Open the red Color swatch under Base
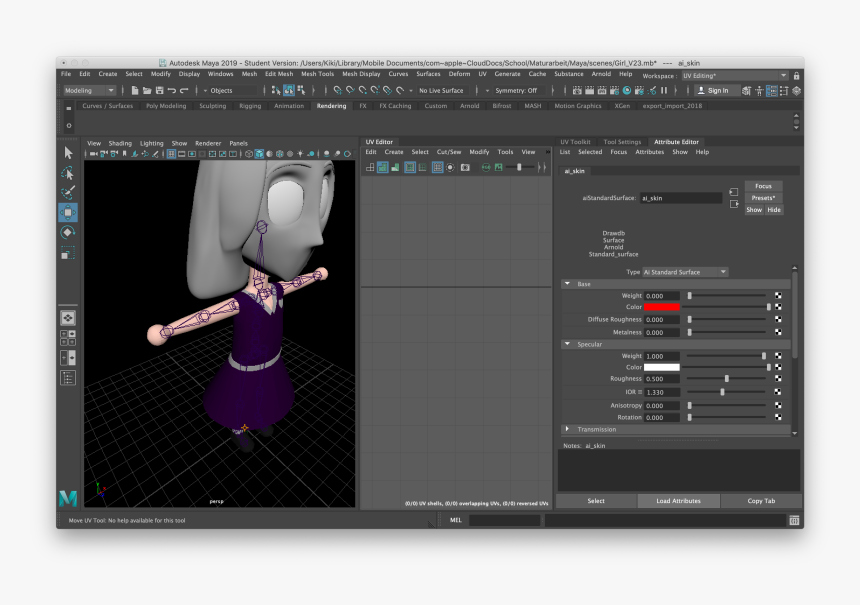860x605 pixels. point(660,307)
